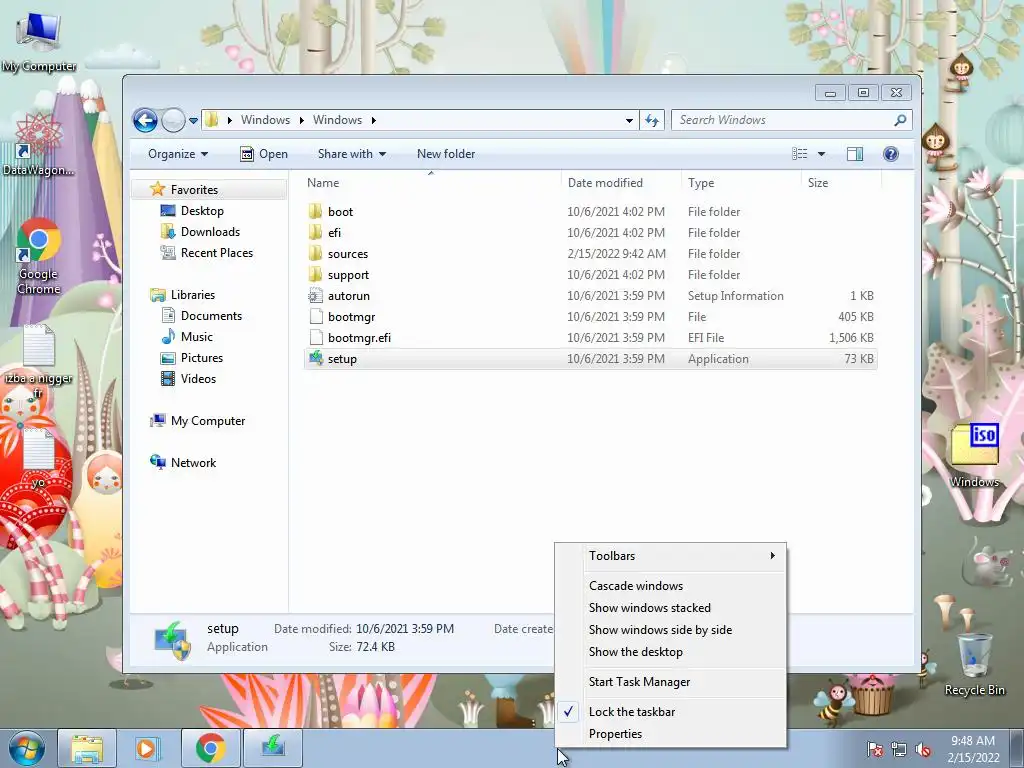Viewport: 1024px width, 768px height.
Task: Choose Show windows side by side
Action: (671, 630)
